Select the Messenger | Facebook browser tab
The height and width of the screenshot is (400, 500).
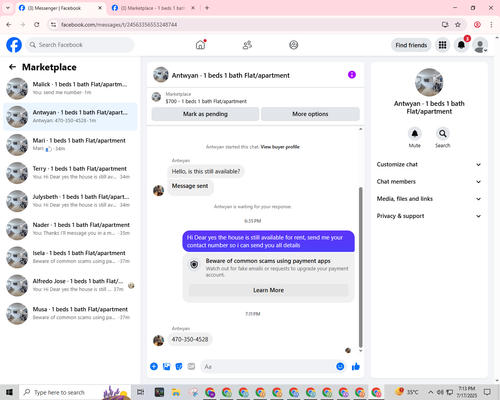(x=60, y=8)
